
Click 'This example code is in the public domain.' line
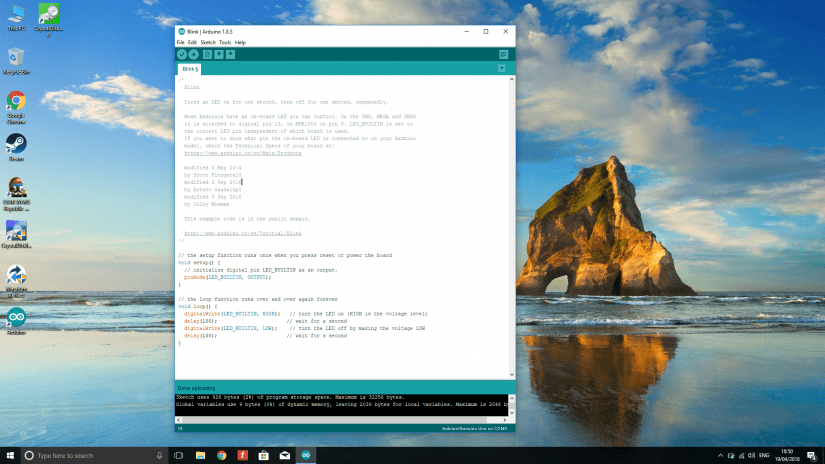pyautogui.click(x=247, y=219)
